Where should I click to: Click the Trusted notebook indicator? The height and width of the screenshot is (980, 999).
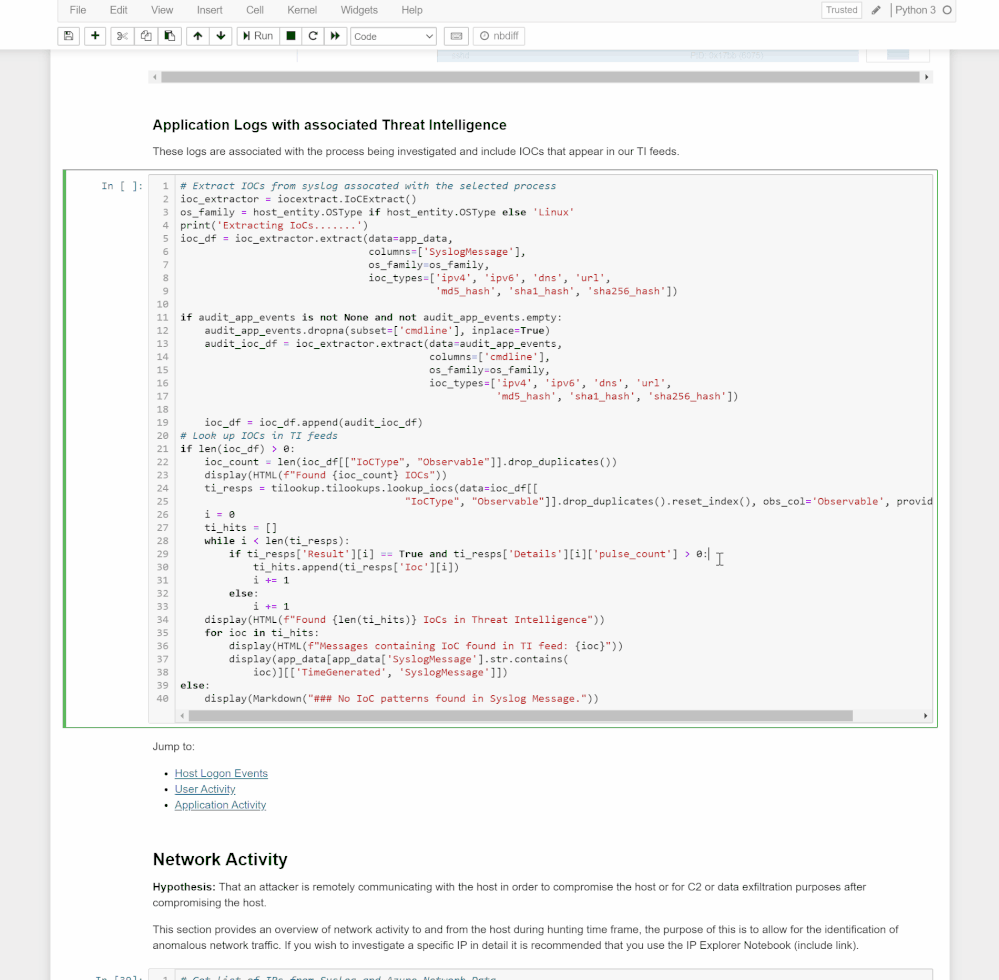[841, 10]
